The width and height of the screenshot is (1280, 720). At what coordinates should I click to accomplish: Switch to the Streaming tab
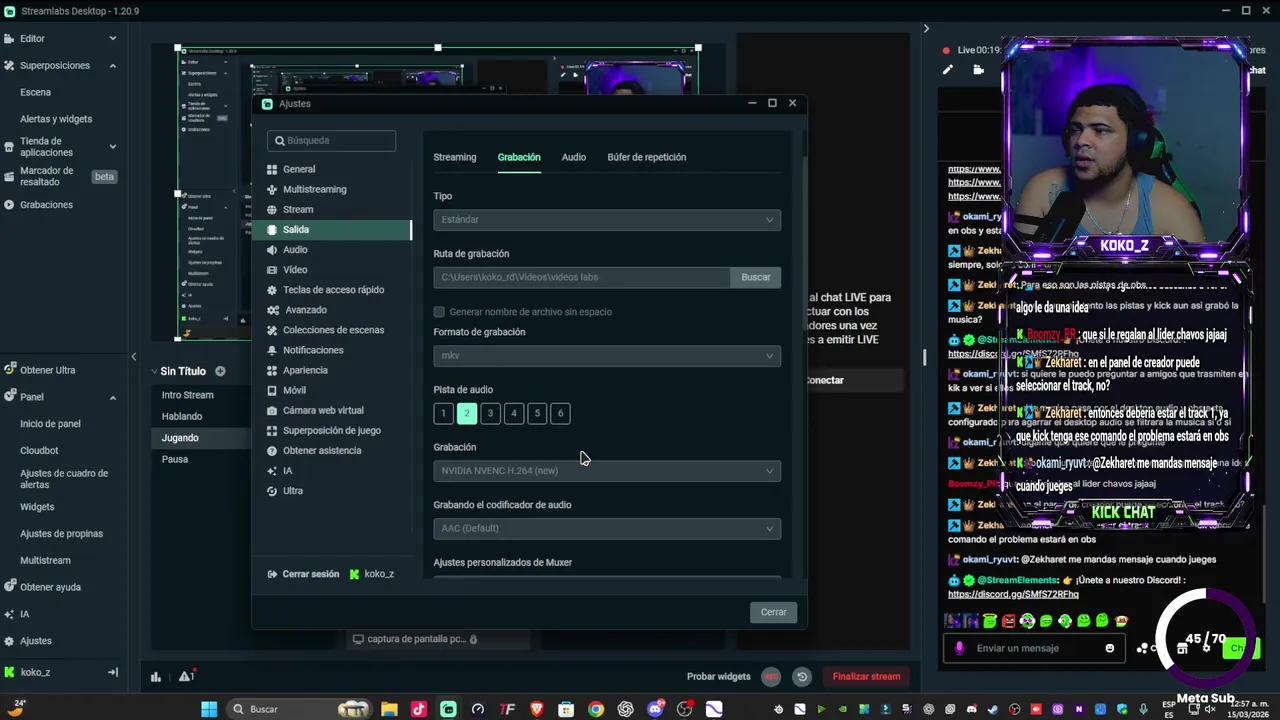pyautogui.click(x=455, y=157)
